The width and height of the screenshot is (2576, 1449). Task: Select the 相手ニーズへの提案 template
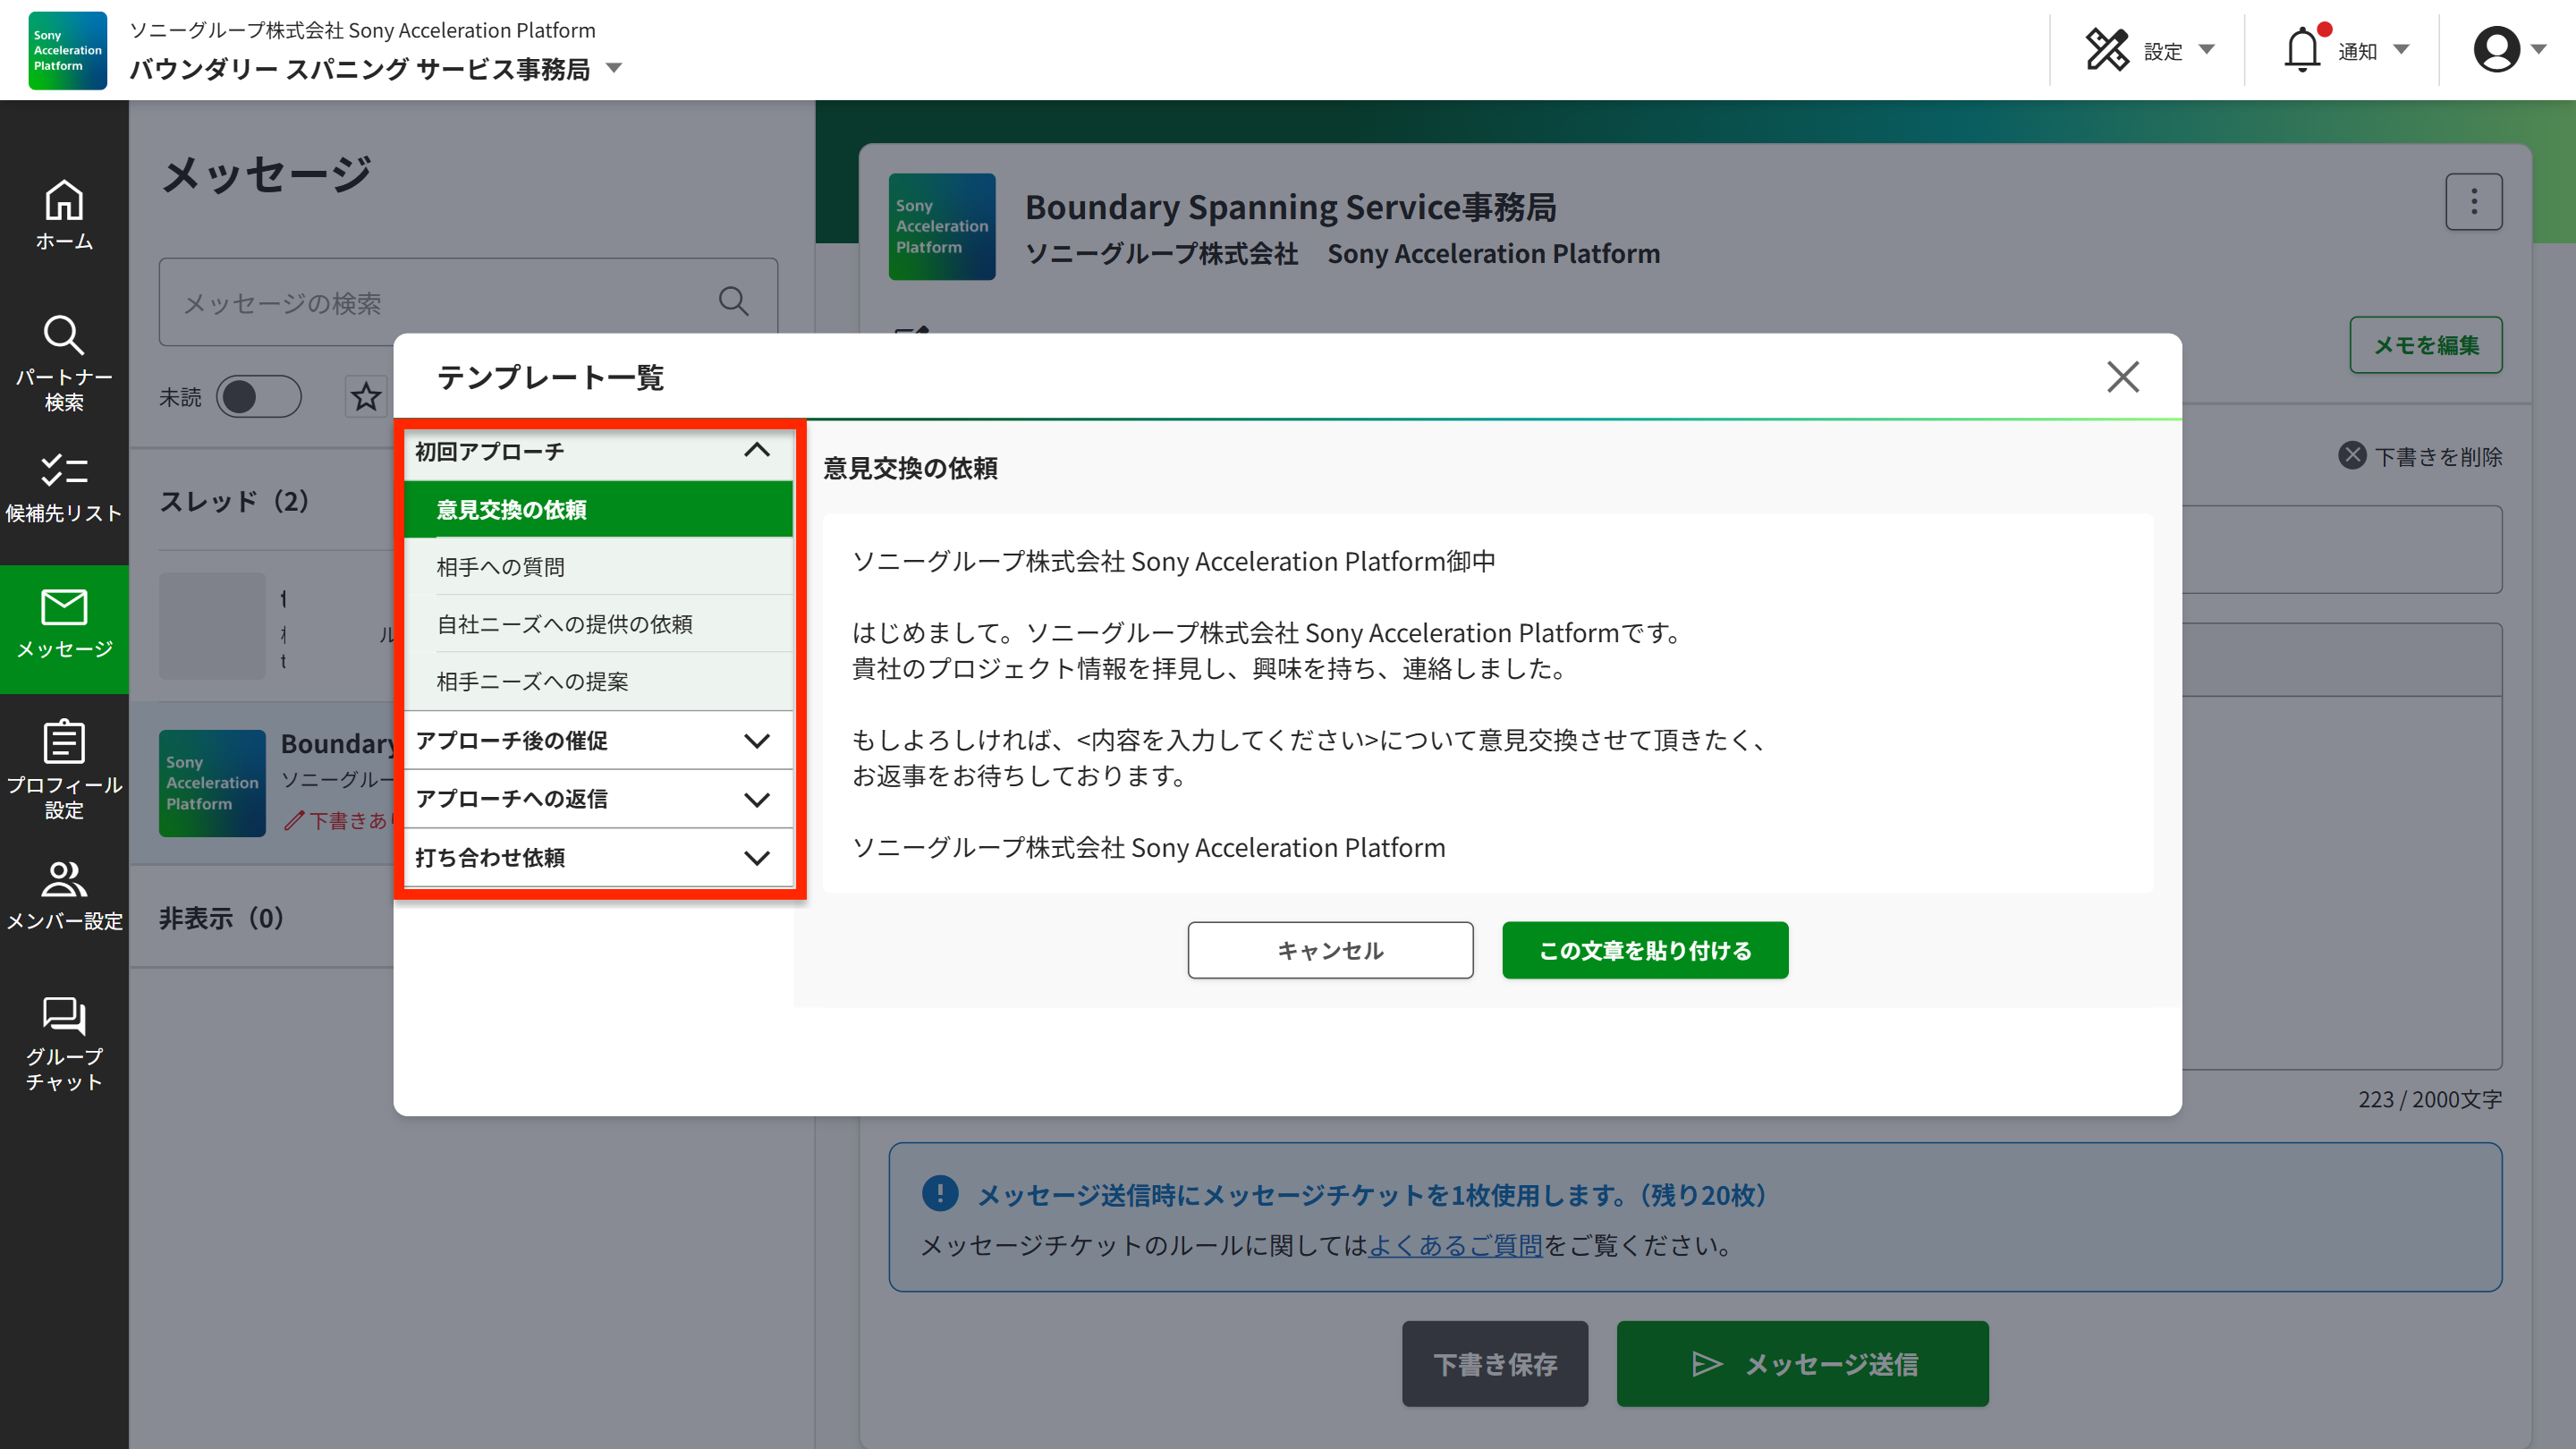[x=532, y=682]
